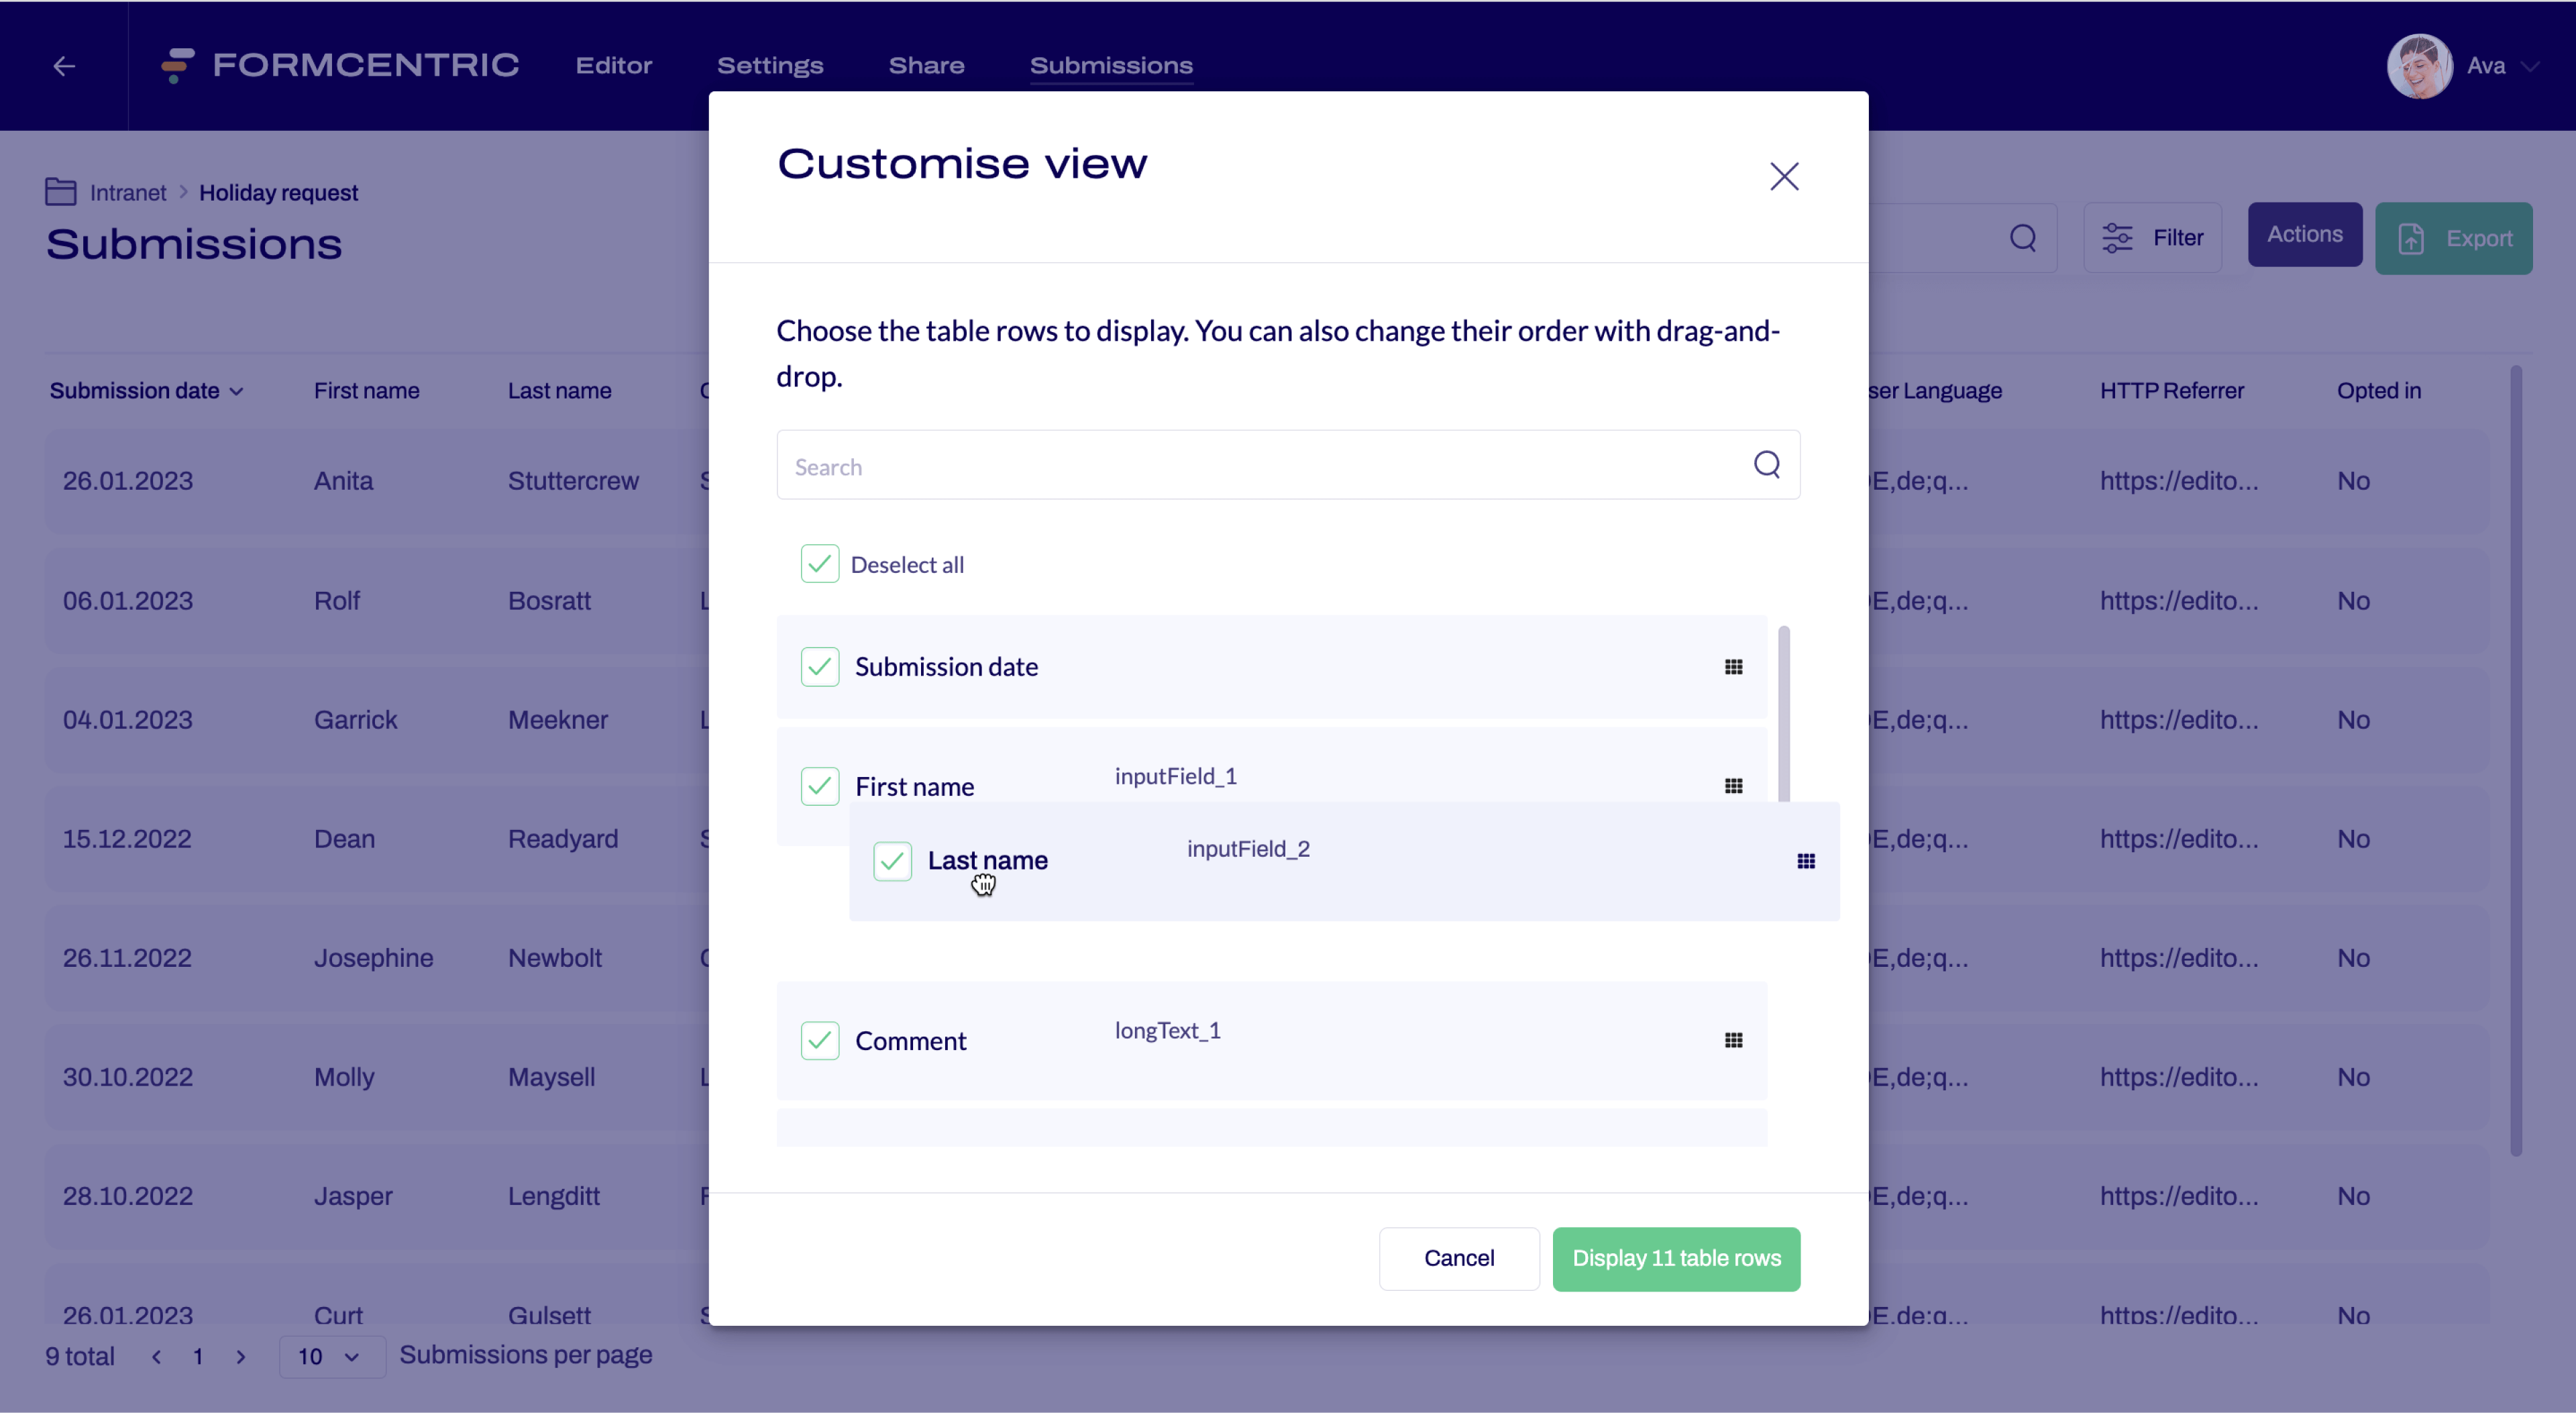Open the submissions per page dropdown showing 10
Viewport: 2576px width, 1413px height.
pyautogui.click(x=330, y=1356)
